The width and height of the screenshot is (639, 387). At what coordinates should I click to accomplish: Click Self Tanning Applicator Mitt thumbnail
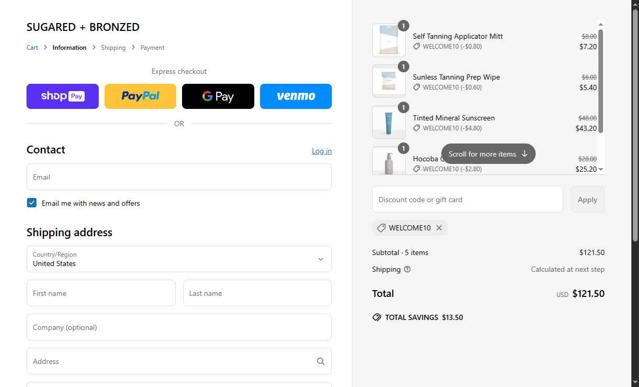click(389, 40)
